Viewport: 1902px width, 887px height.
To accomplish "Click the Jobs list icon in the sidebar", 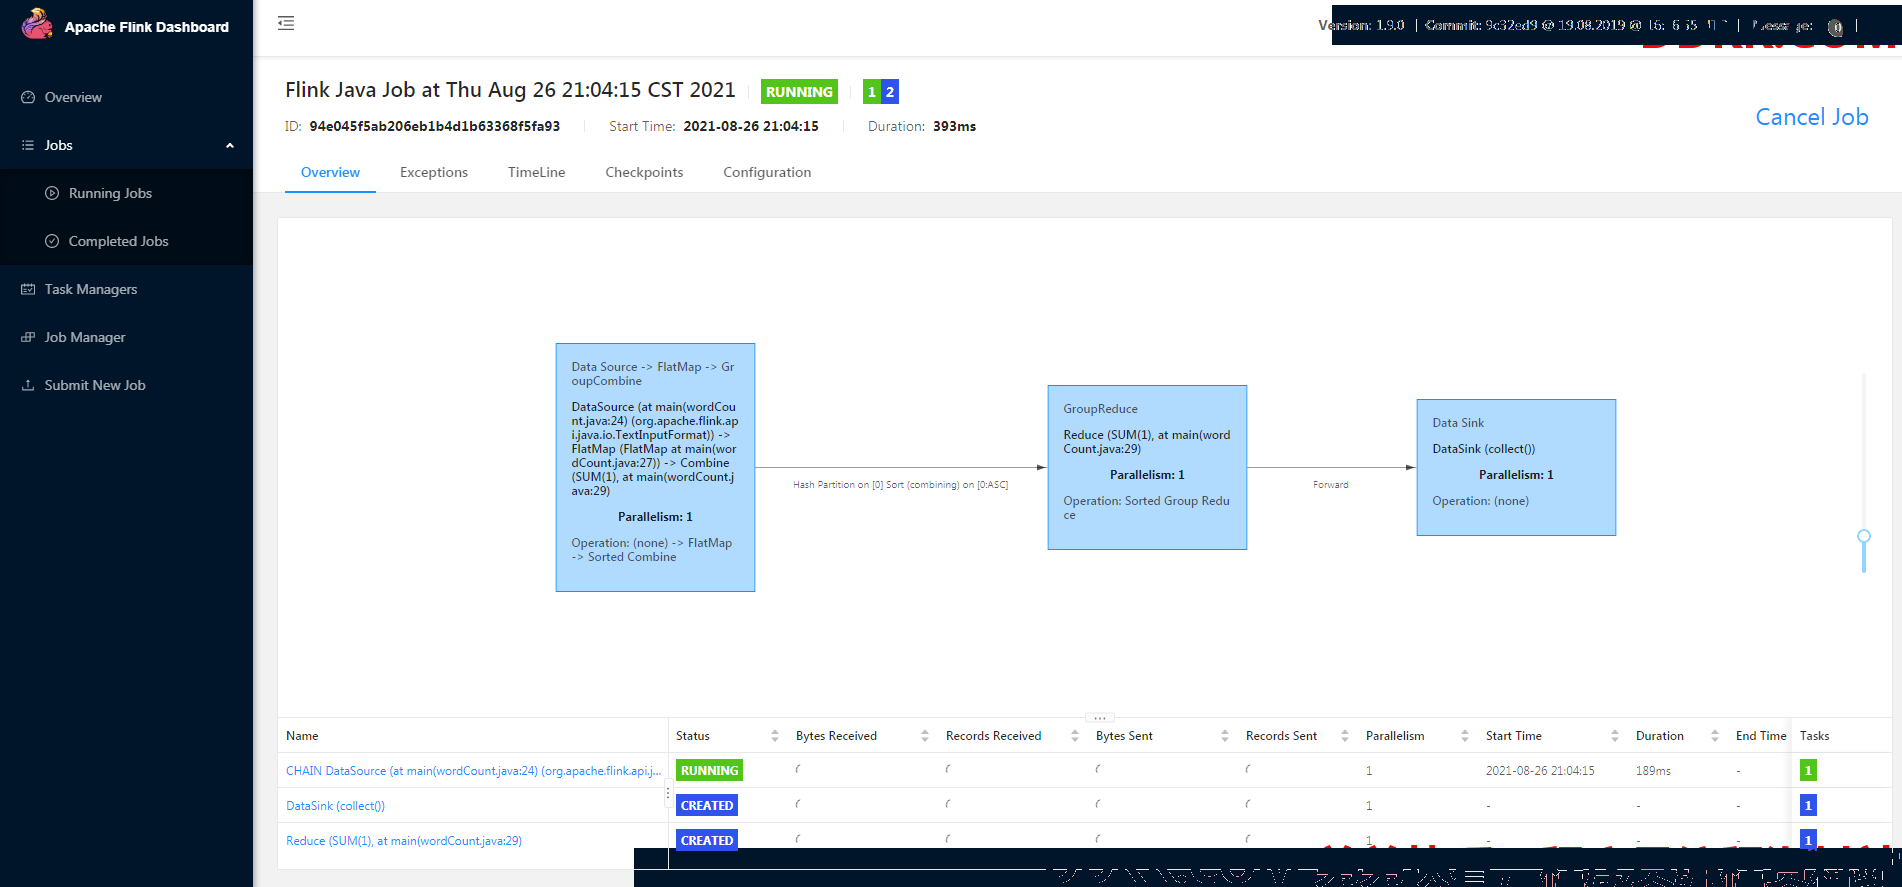I will [x=28, y=145].
